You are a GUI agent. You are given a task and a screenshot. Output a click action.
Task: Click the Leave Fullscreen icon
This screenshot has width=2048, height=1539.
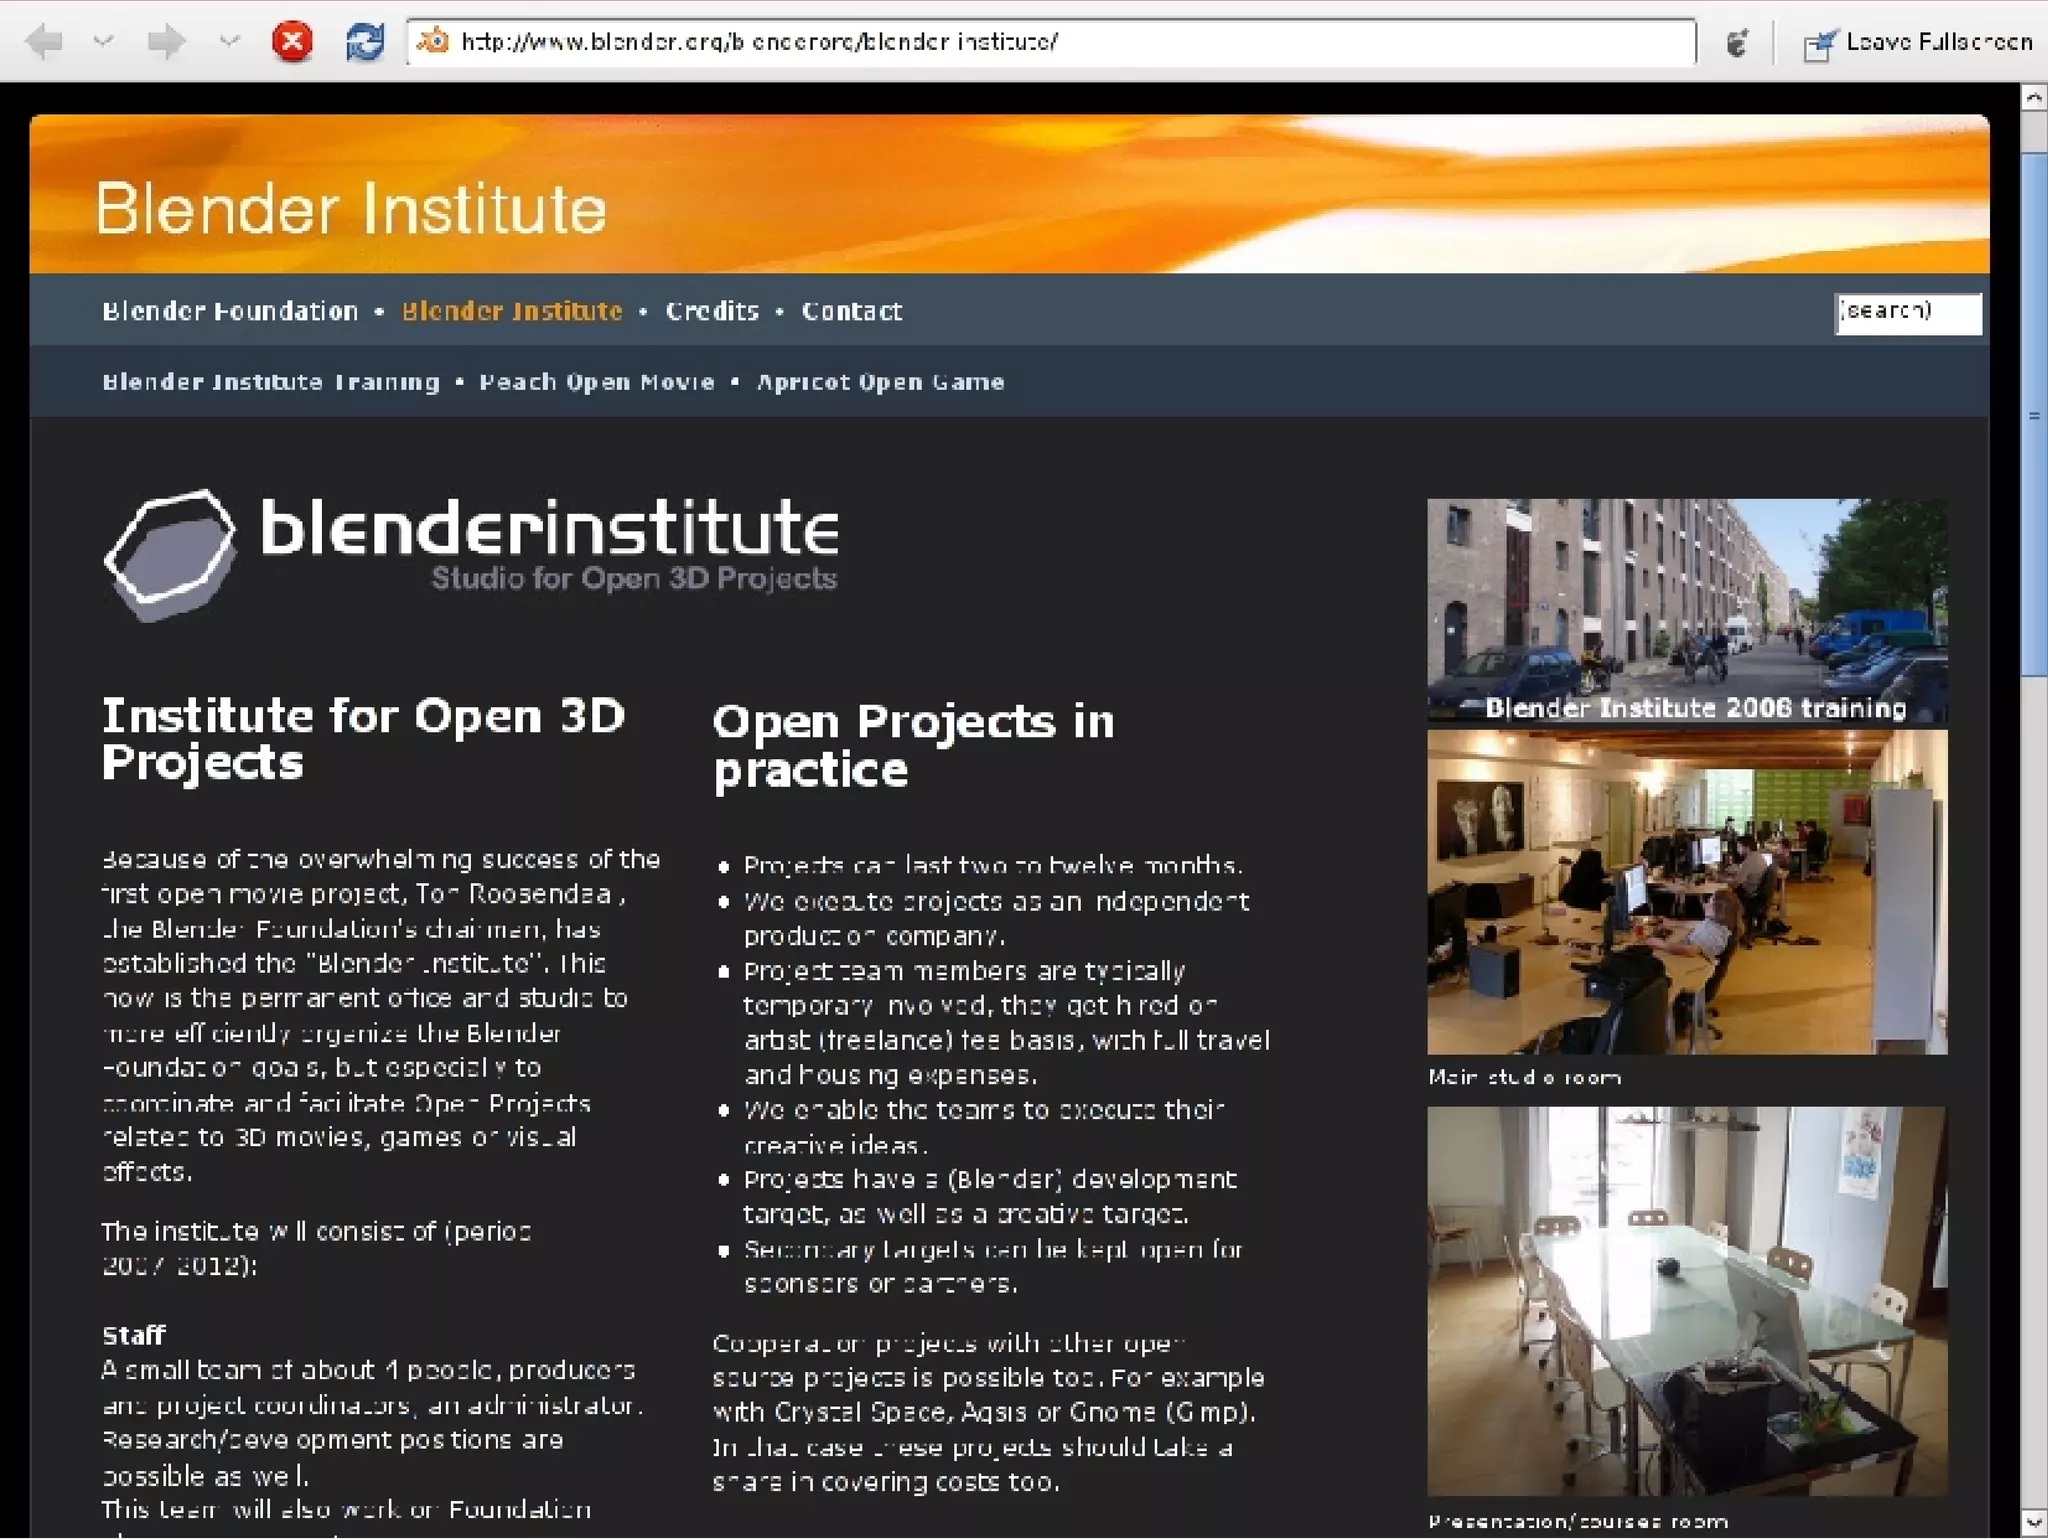1820,44
